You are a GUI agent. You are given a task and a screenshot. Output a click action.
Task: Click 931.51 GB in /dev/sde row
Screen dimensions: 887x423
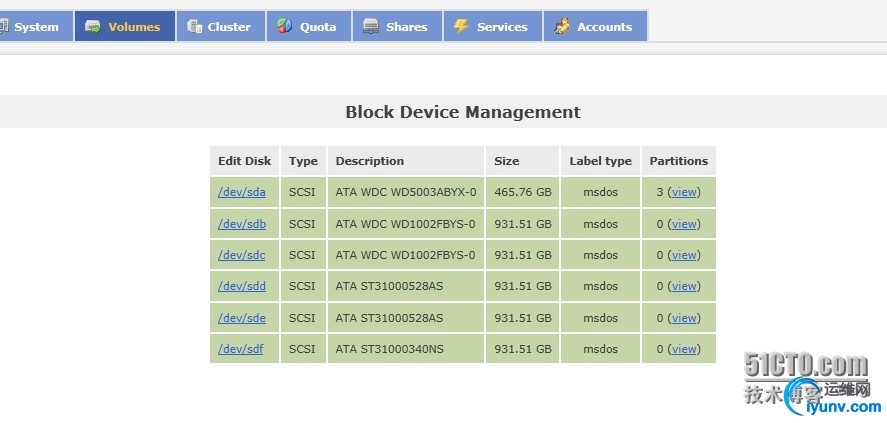click(523, 318)
